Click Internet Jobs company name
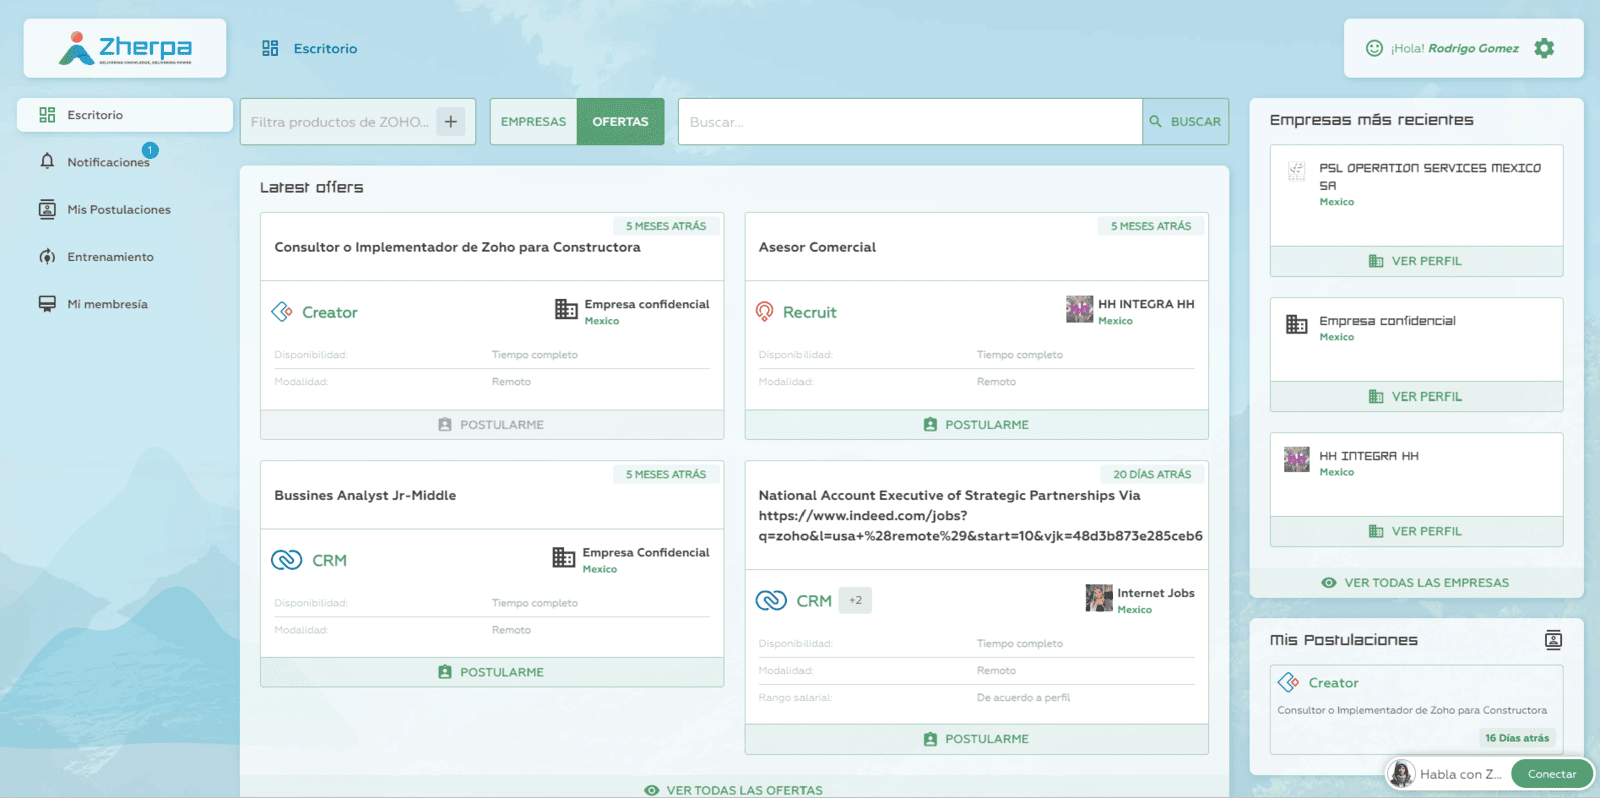 click(1156, 593)
